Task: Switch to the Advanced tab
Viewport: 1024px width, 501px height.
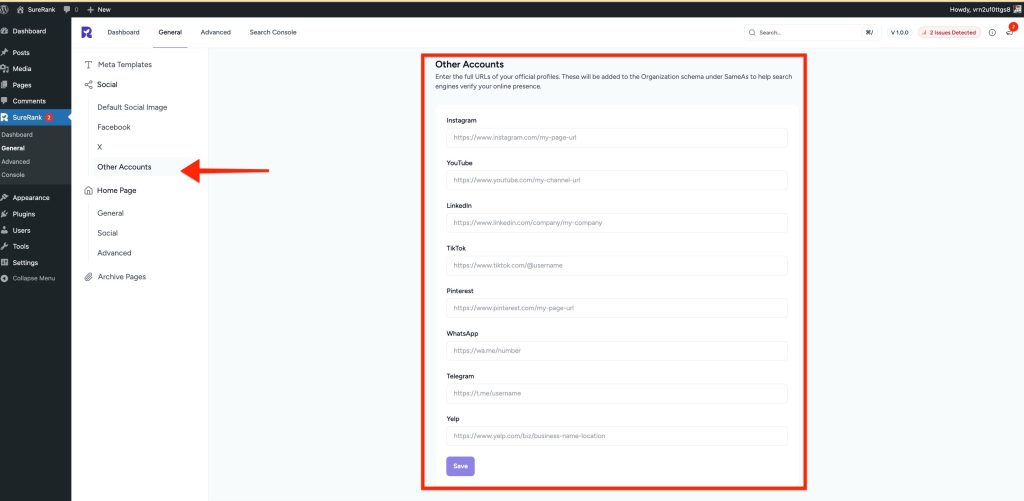Action: [x=216, y=32]
